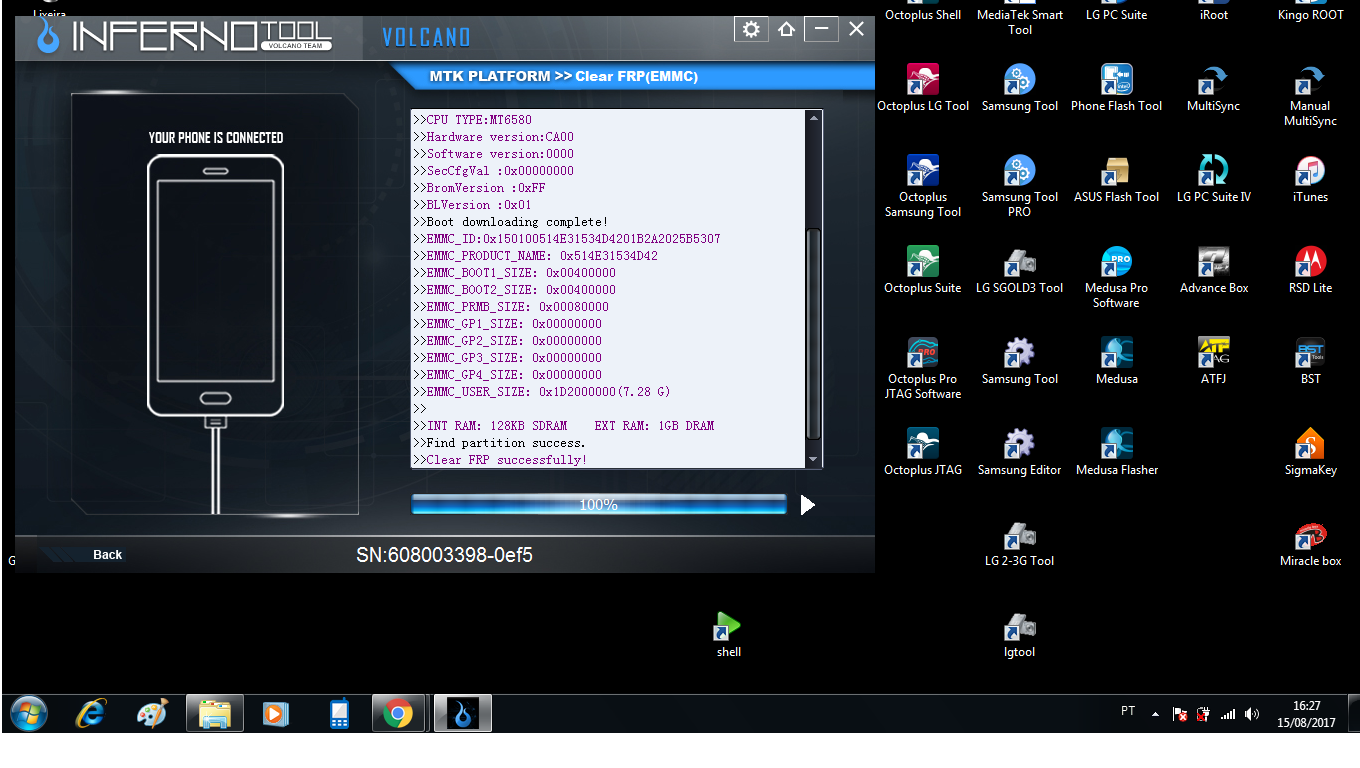Open MultiSync desktop icon
Screen dimensions: 1360x768
coord(1213,88)
